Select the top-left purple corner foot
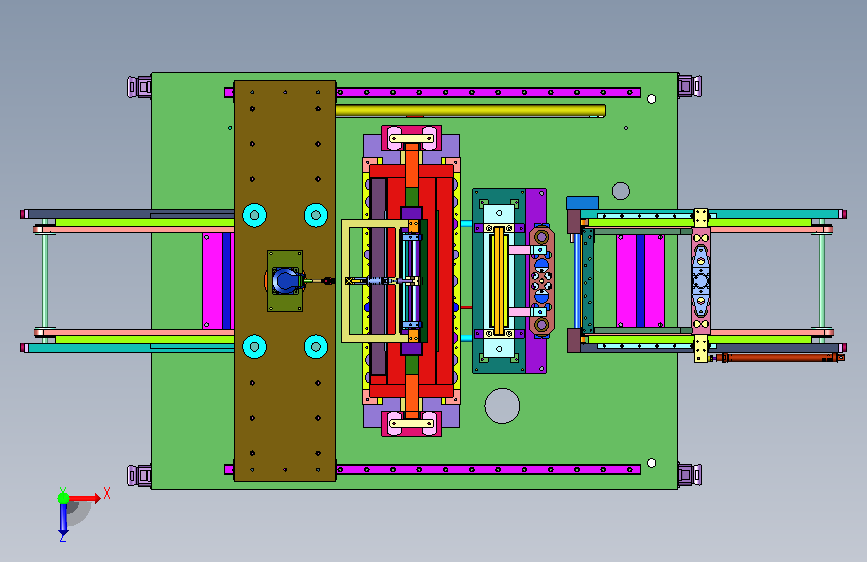The height and width of the screenshot is (562, 867). 139,87
